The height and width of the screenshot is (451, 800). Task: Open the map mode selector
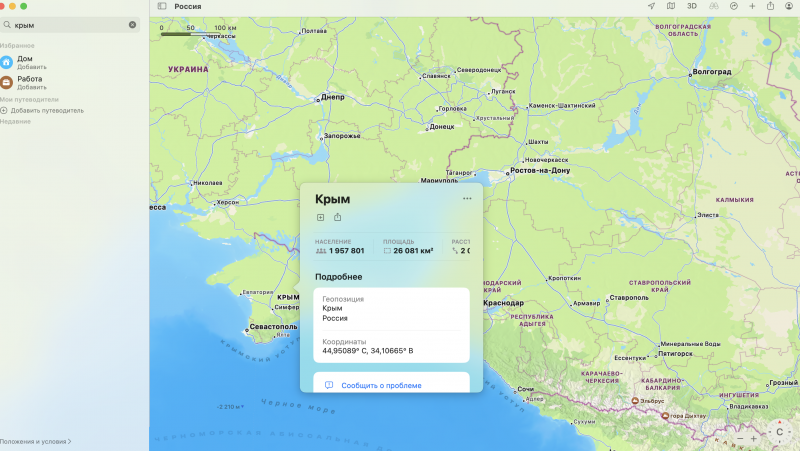point(670,6)
